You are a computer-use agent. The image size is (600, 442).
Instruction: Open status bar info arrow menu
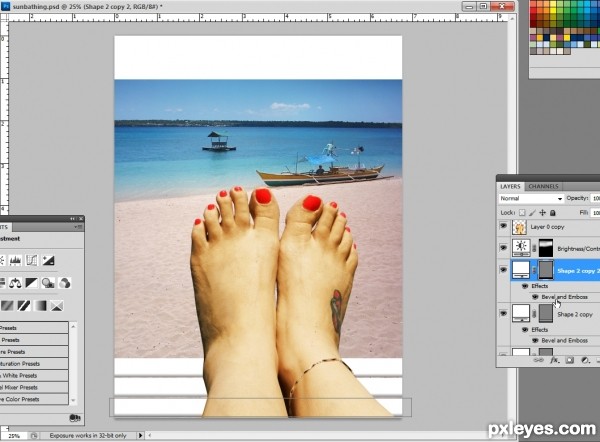point(140,435)
